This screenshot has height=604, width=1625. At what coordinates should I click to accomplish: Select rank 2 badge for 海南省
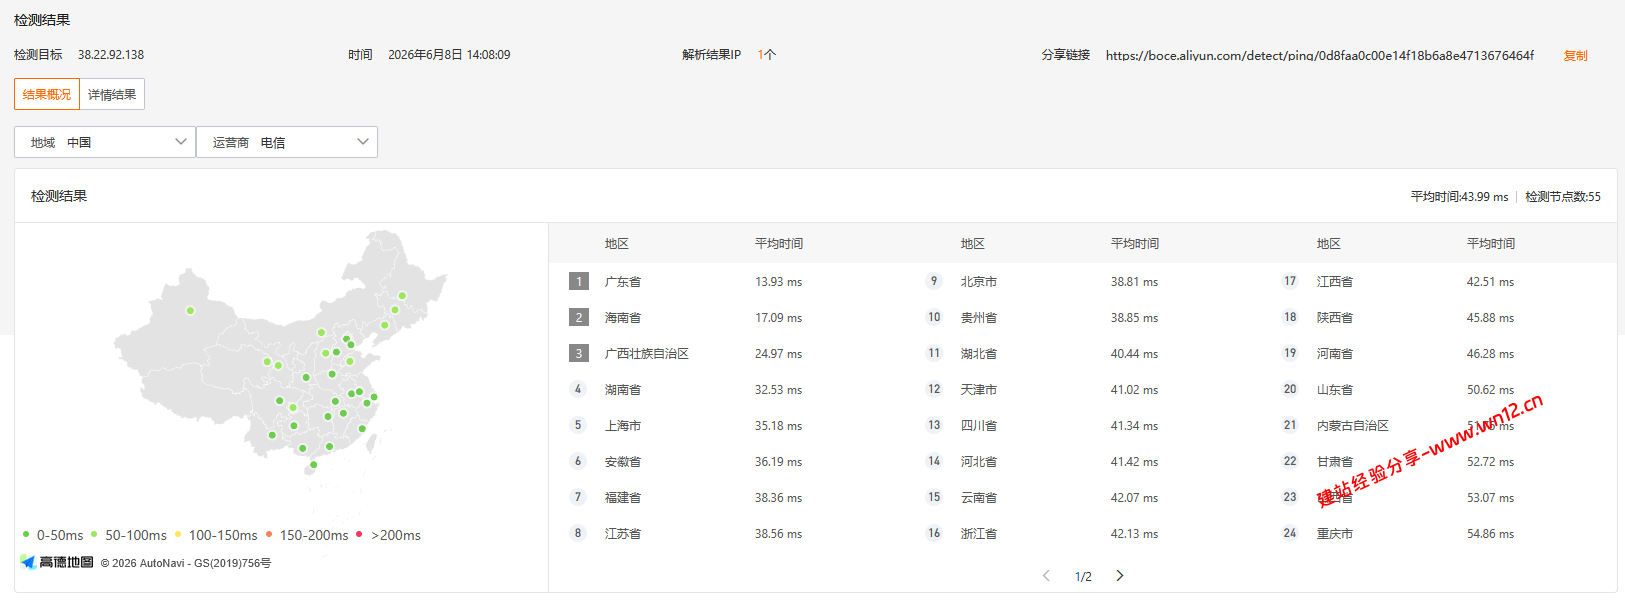point(578,317)
